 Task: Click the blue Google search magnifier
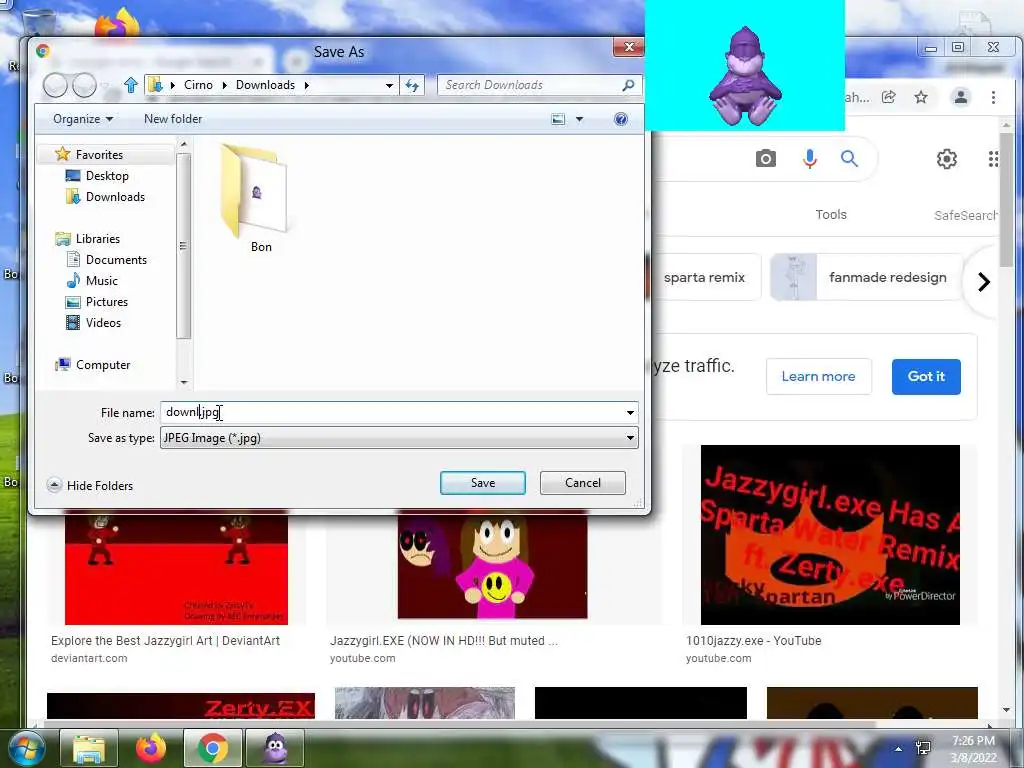pyautogui.click(x=849, y=159)
